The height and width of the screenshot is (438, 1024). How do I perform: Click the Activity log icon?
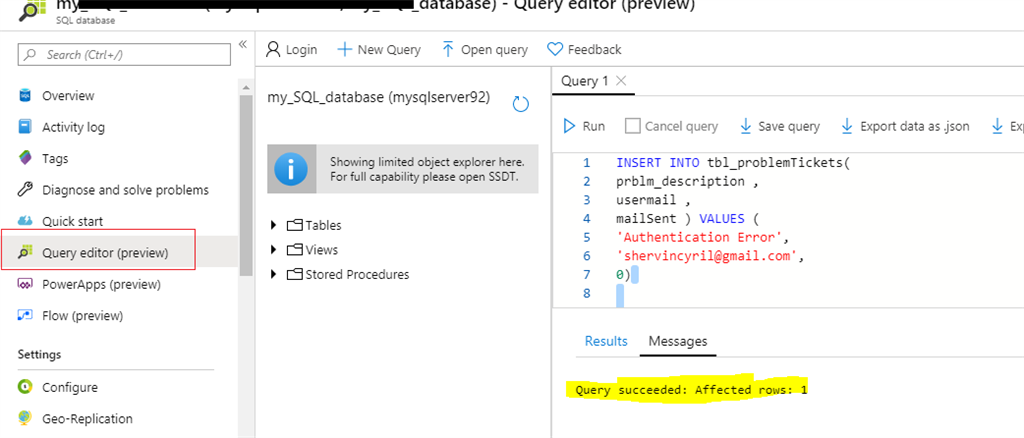pyautogui.click(x=25, y=127)
